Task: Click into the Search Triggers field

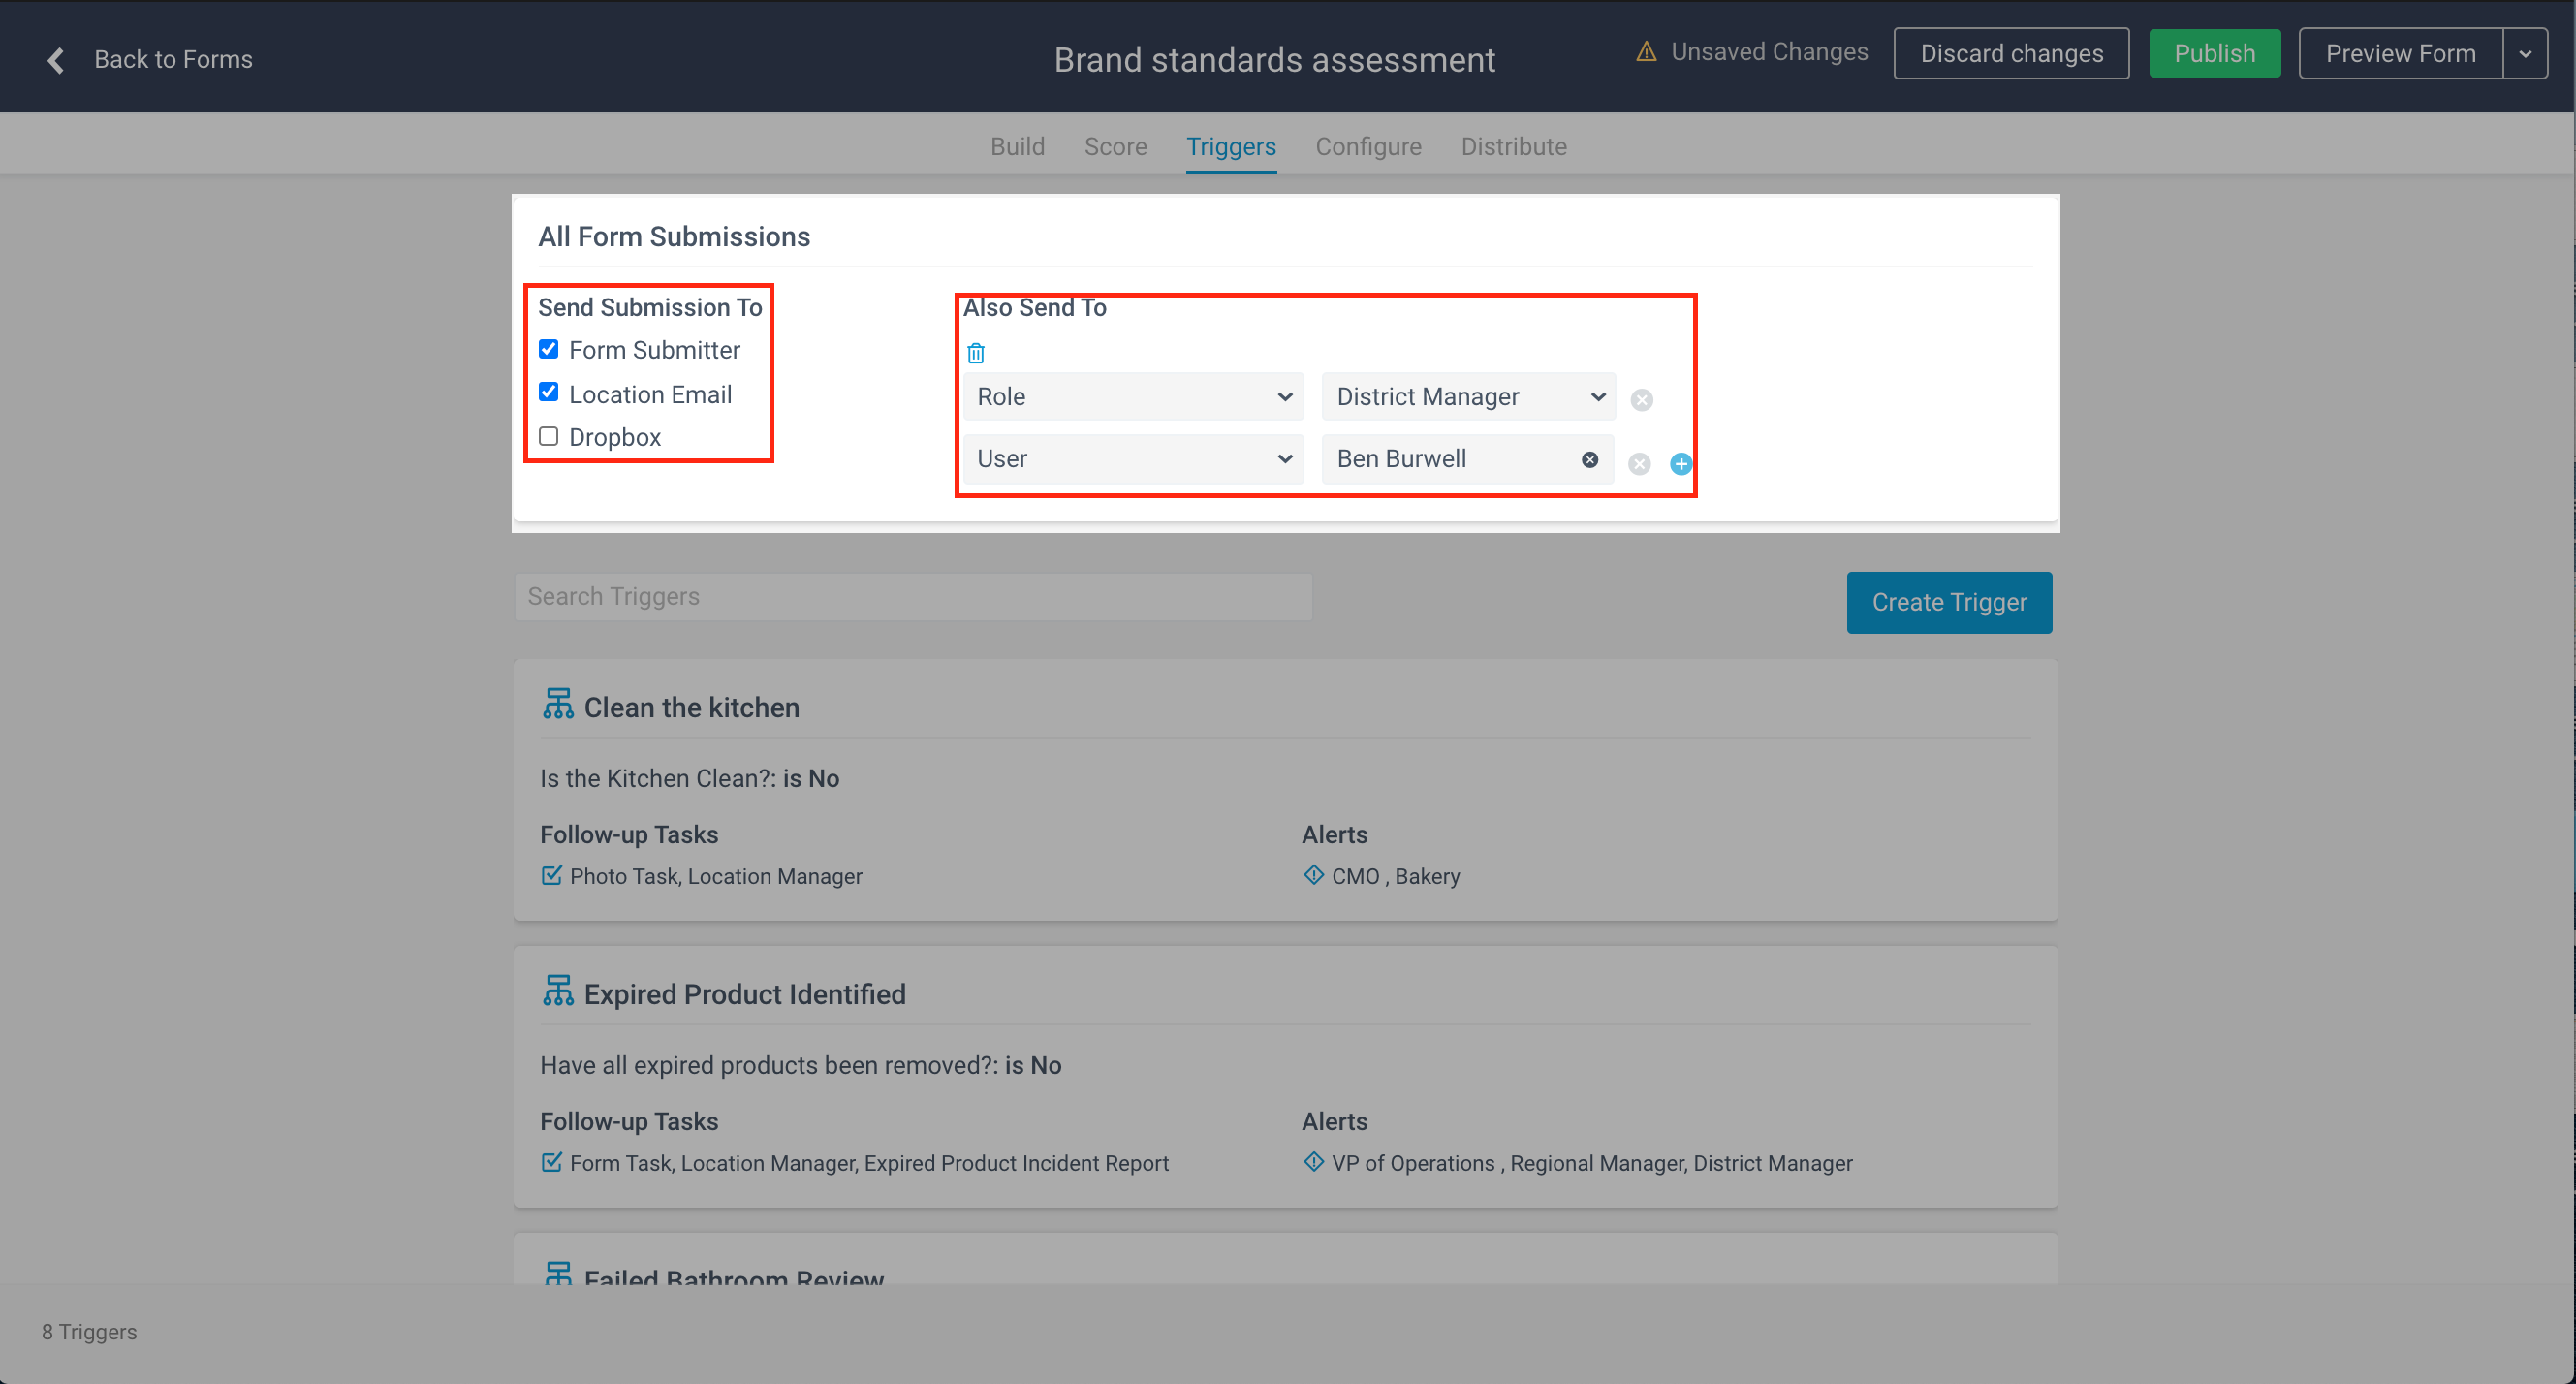Action: click(912, 597)
